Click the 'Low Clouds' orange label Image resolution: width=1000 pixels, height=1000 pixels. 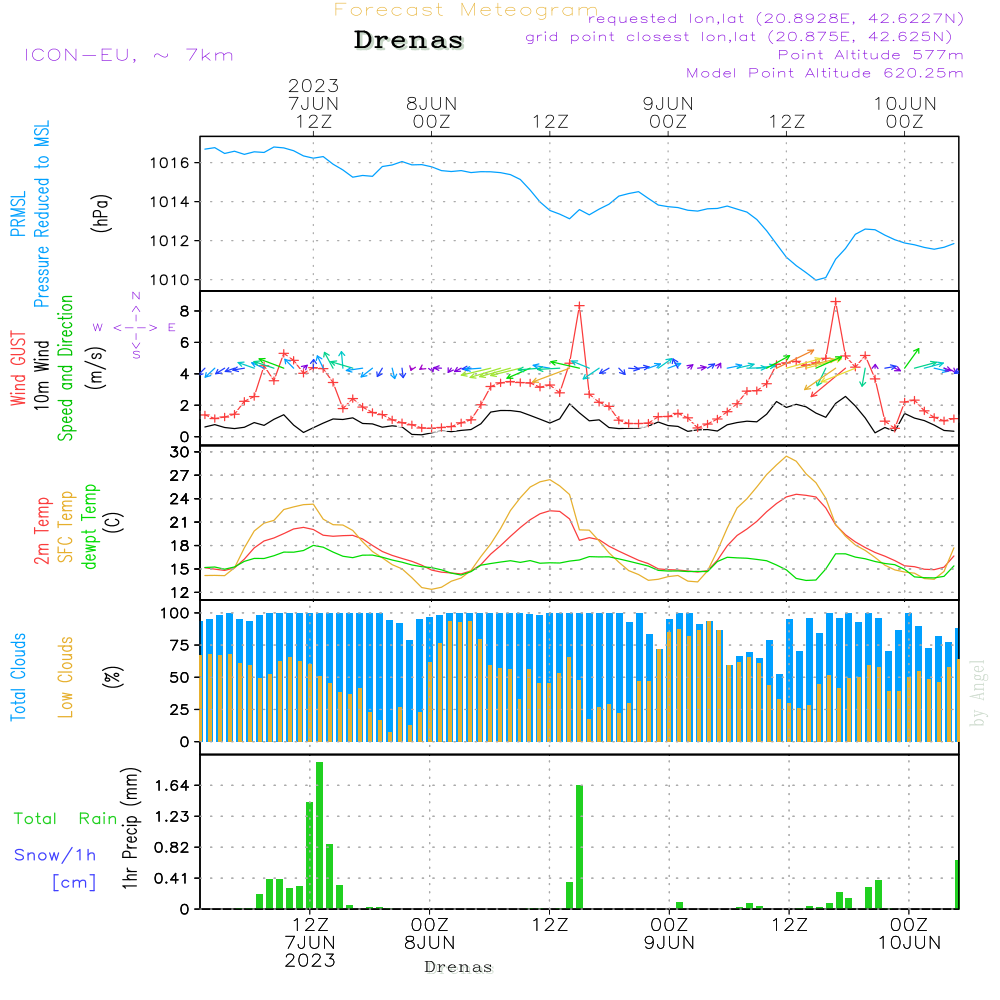(65, 677)
